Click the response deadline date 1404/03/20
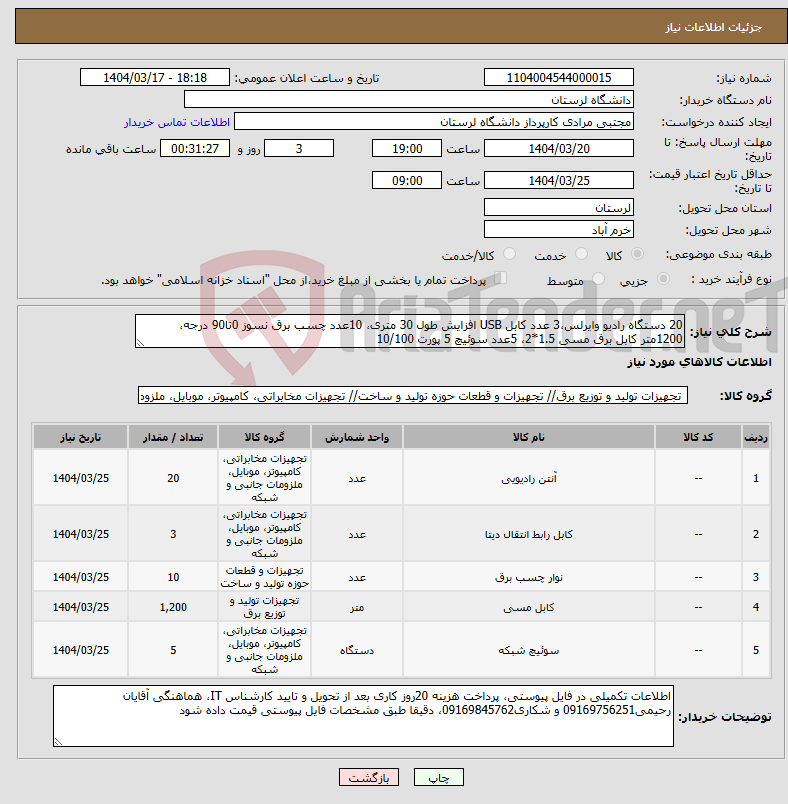The height and width of the screenshot is (804, 788). point(559,149)
